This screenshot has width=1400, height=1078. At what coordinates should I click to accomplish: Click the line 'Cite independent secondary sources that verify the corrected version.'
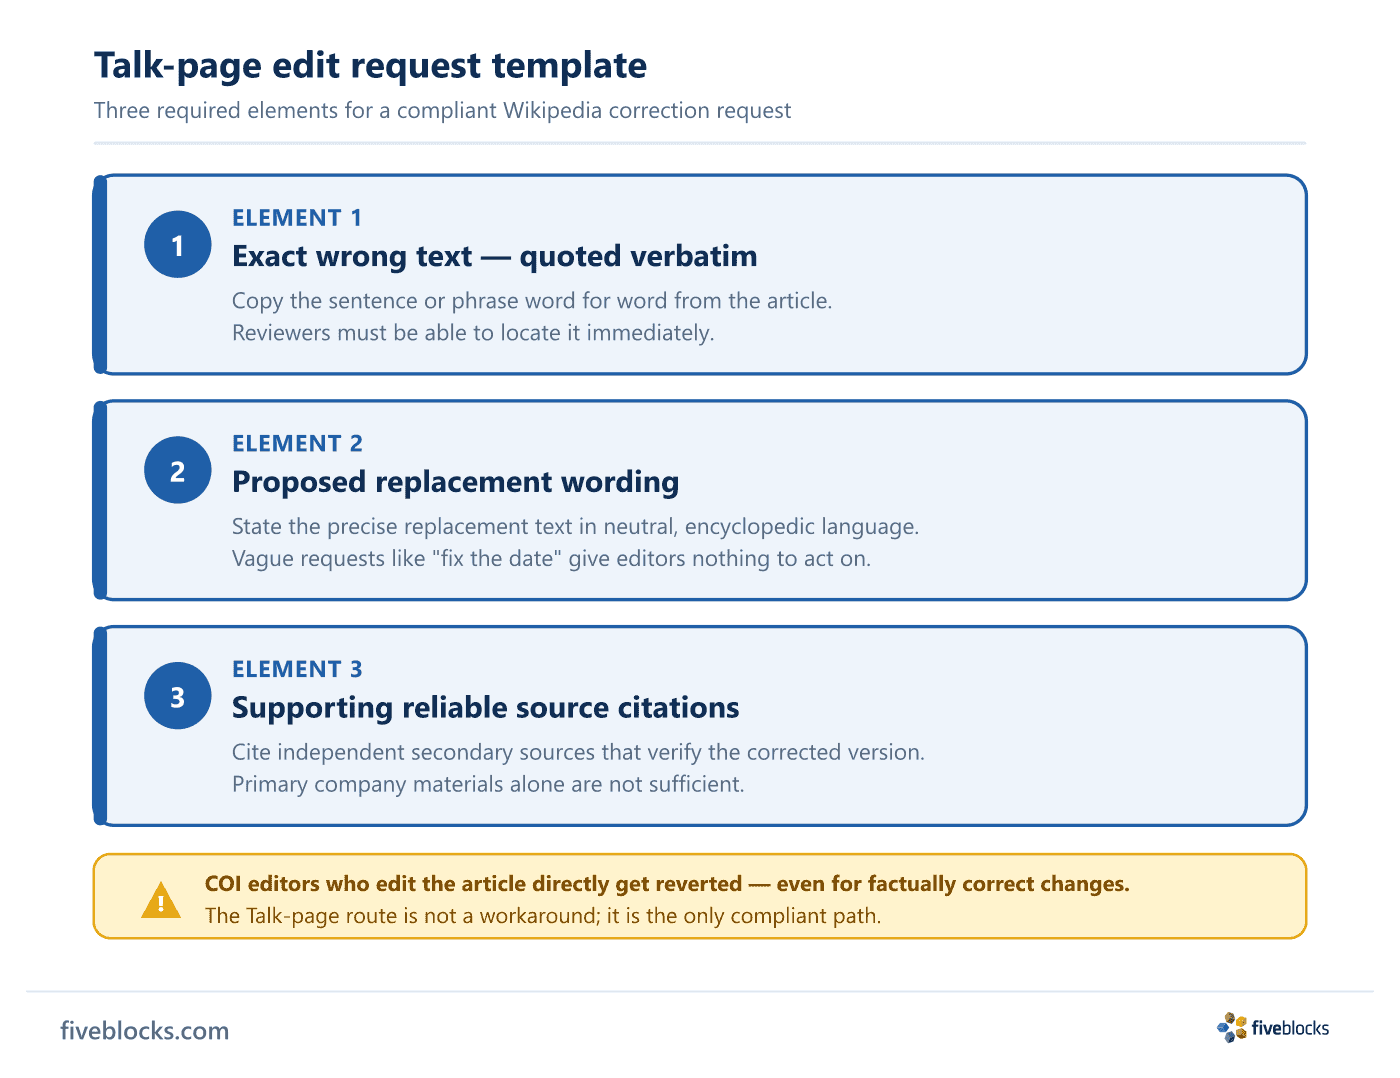578,752
